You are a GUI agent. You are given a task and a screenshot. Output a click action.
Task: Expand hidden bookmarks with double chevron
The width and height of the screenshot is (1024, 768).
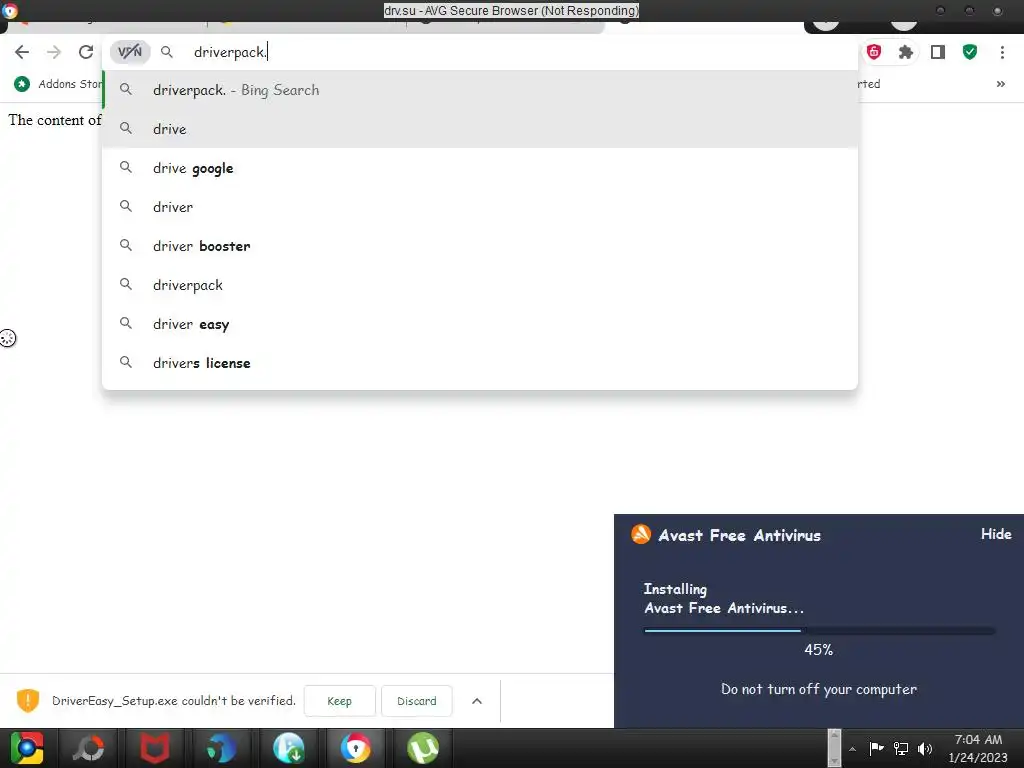click(x=1000, y=84)
